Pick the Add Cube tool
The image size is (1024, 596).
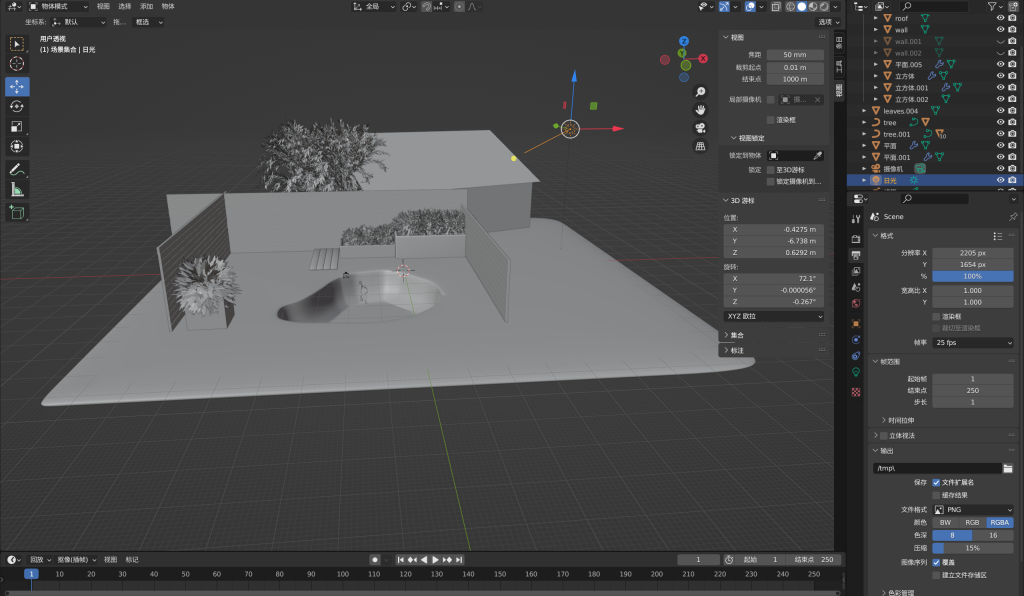pos(17,212)
